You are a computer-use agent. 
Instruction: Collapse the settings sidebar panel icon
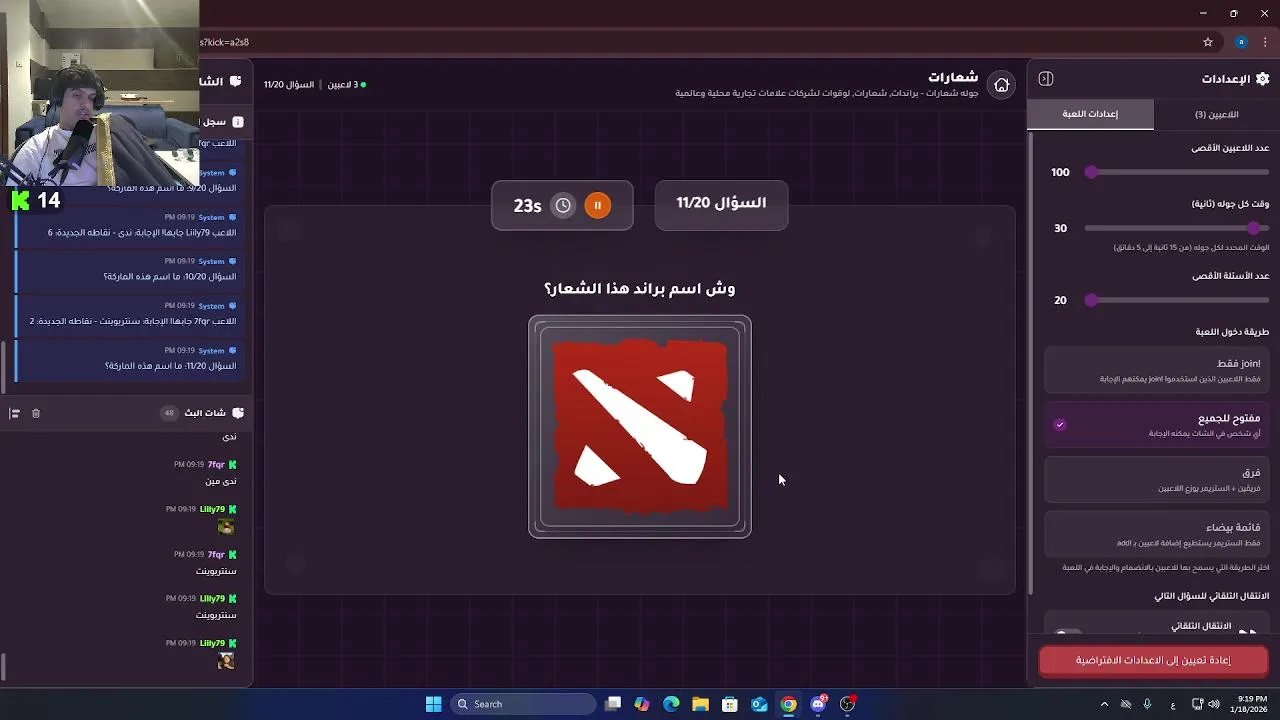click(x=1046, y=79)
